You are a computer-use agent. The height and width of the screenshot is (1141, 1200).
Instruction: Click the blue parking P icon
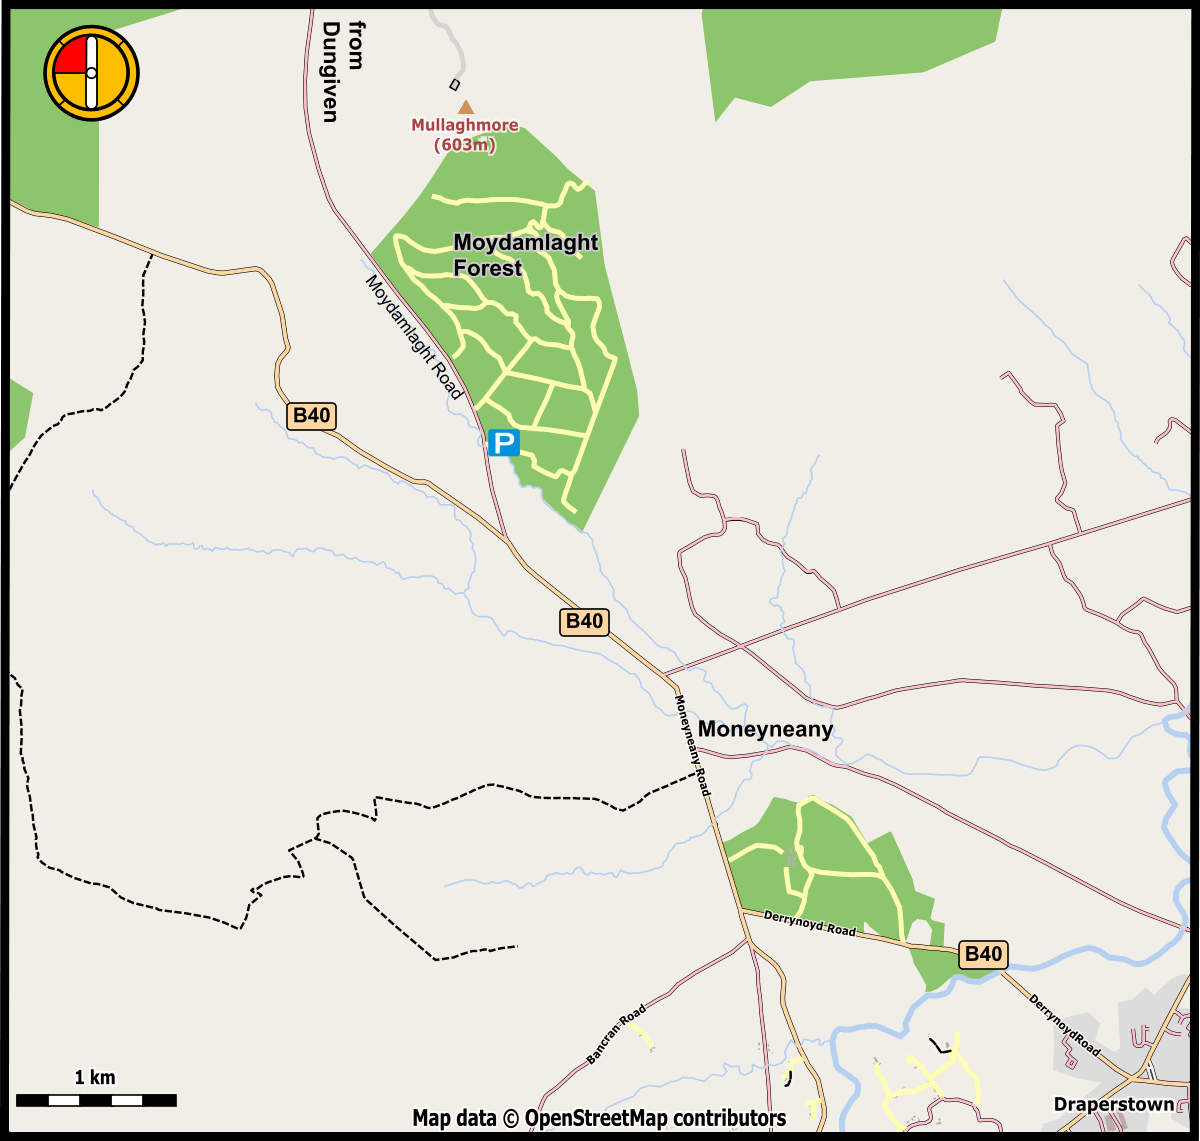coord(503,443)
